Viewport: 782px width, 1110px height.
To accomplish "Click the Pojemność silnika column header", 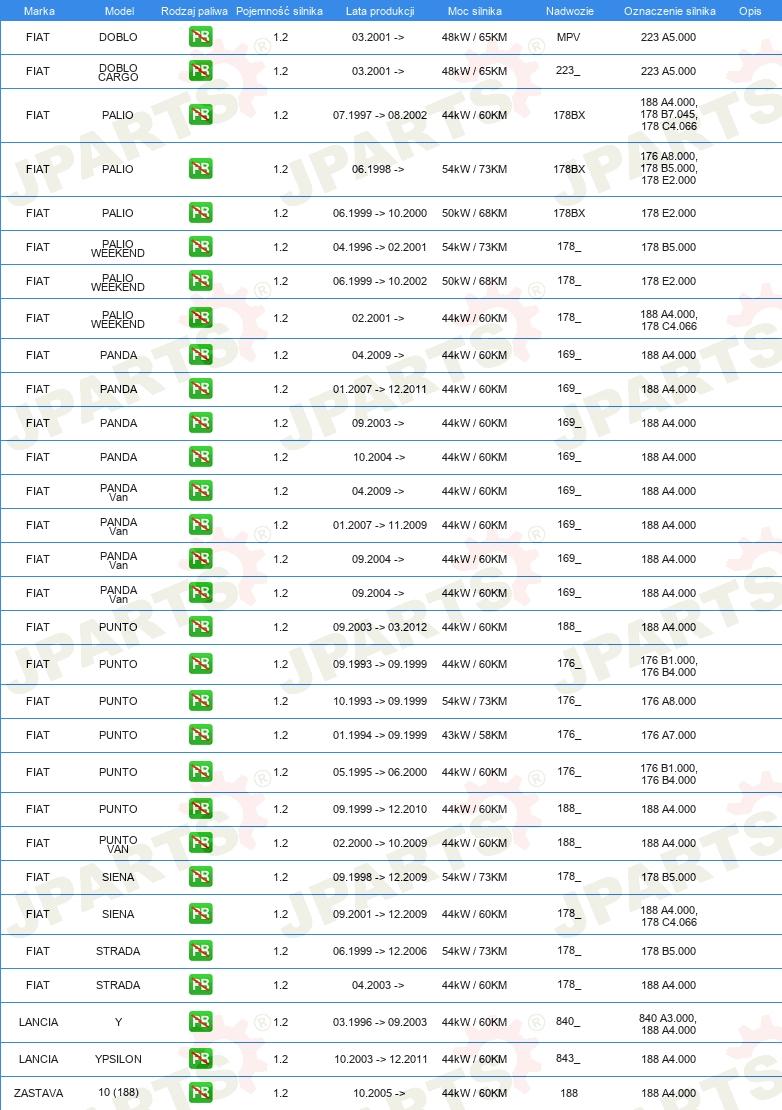I will coord(280,11).
